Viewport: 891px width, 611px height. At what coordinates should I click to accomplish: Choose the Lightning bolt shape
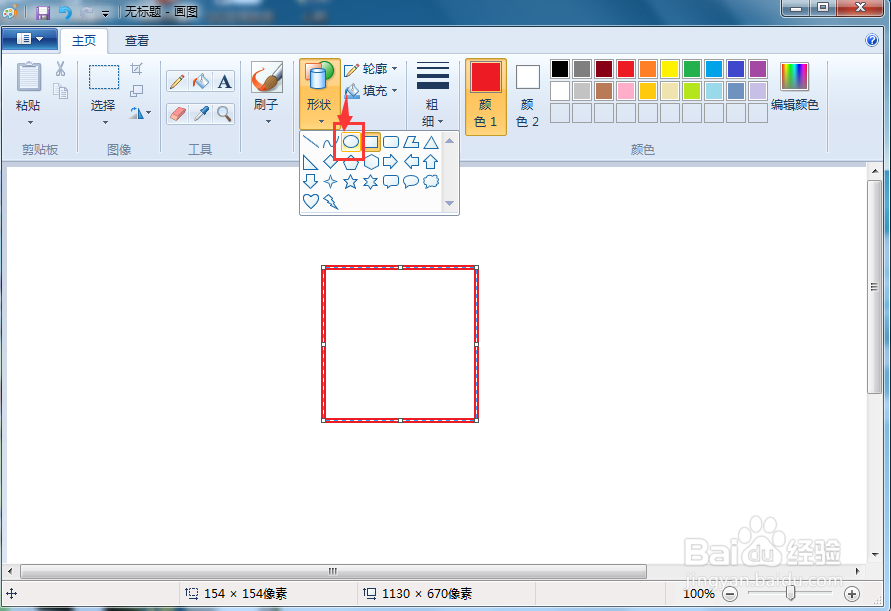[331, 201]
